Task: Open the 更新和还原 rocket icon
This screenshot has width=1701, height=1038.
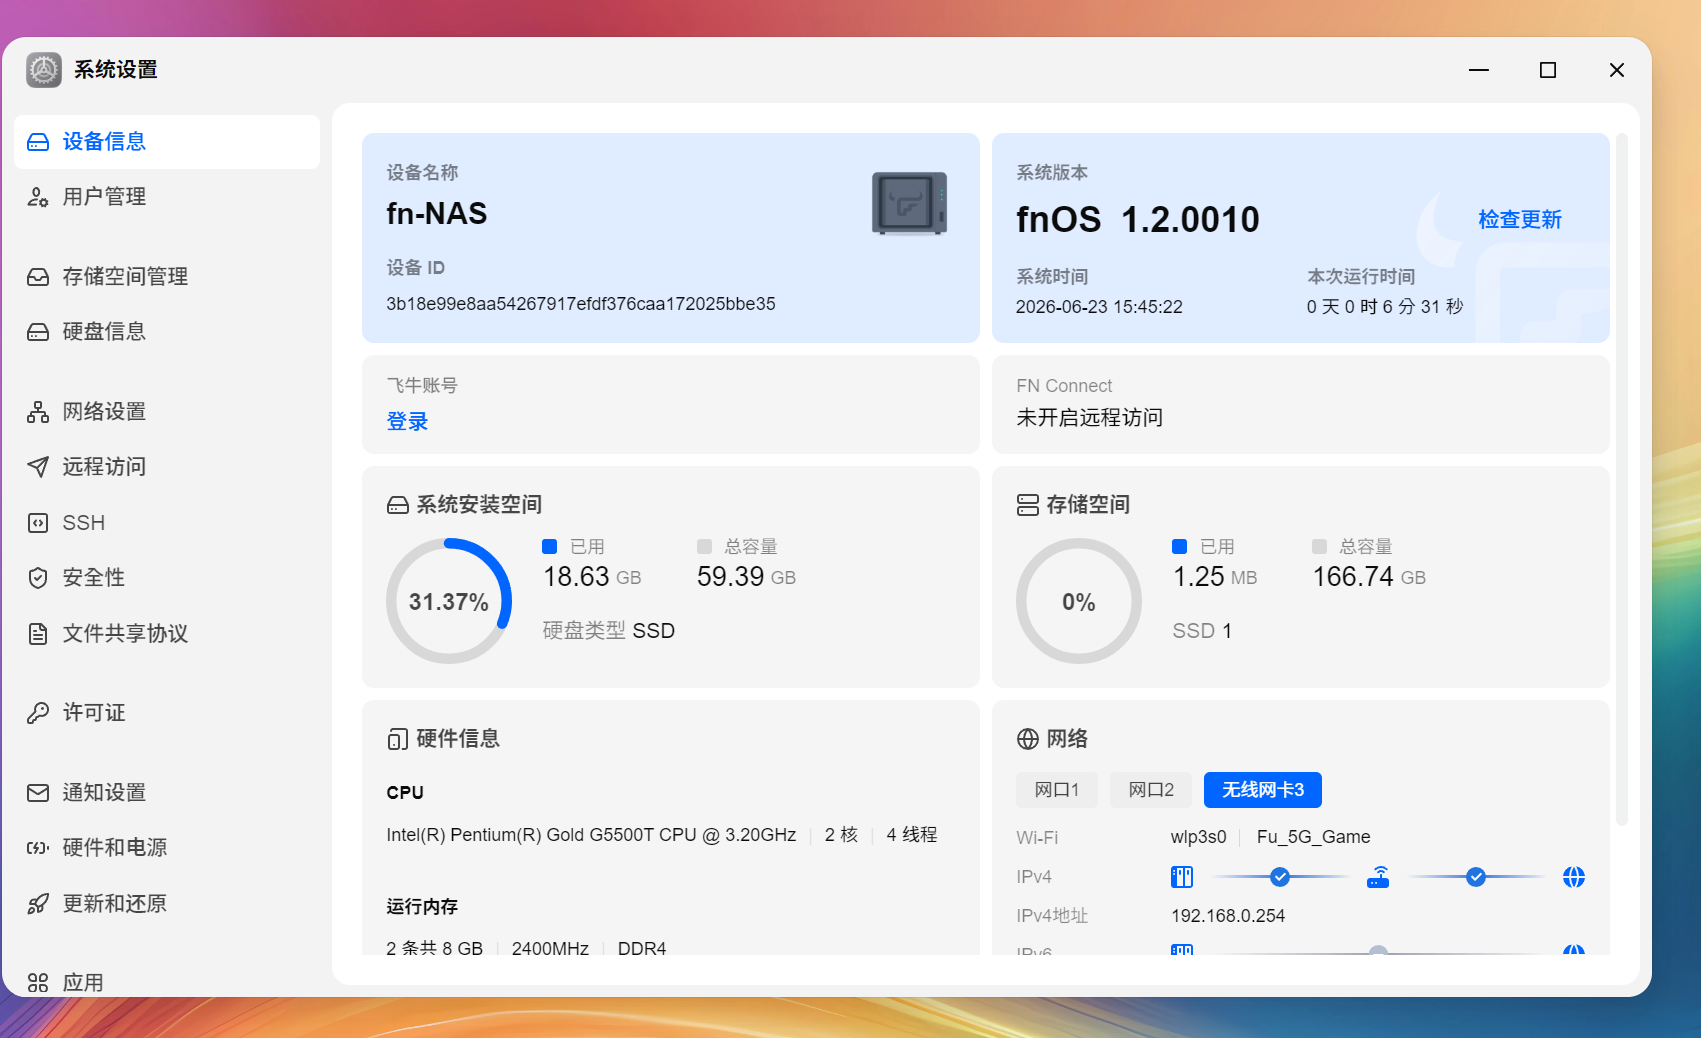Action: 38,904
